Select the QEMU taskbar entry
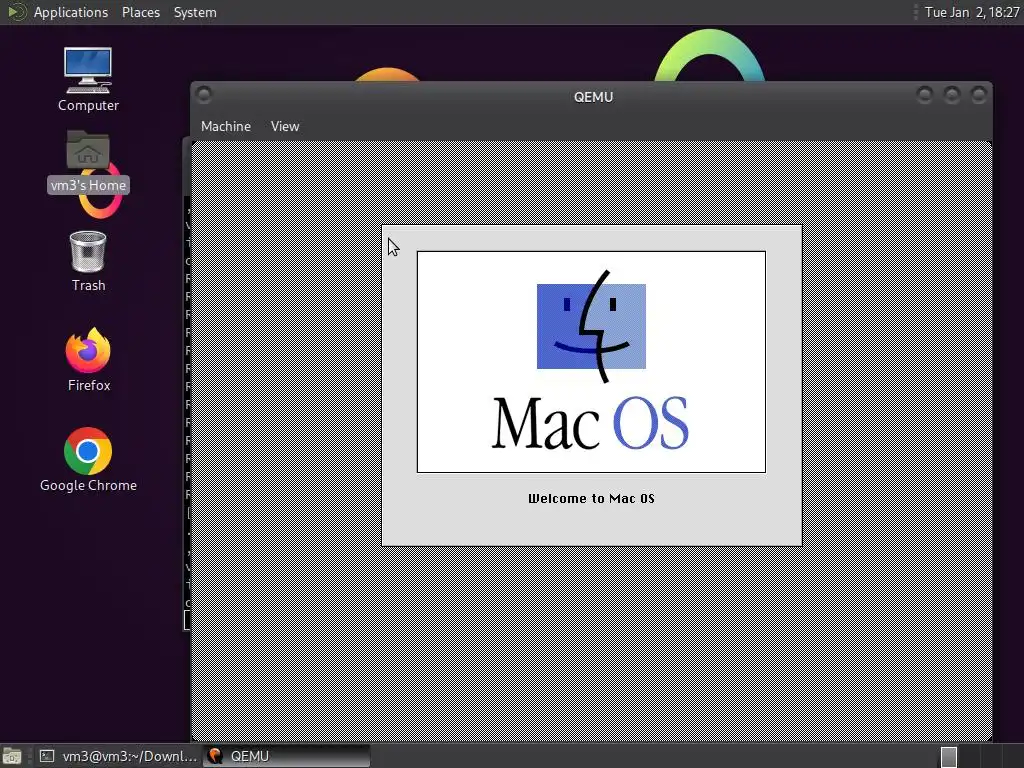This screenshot has height=768, width=1024. pos(287,756)
